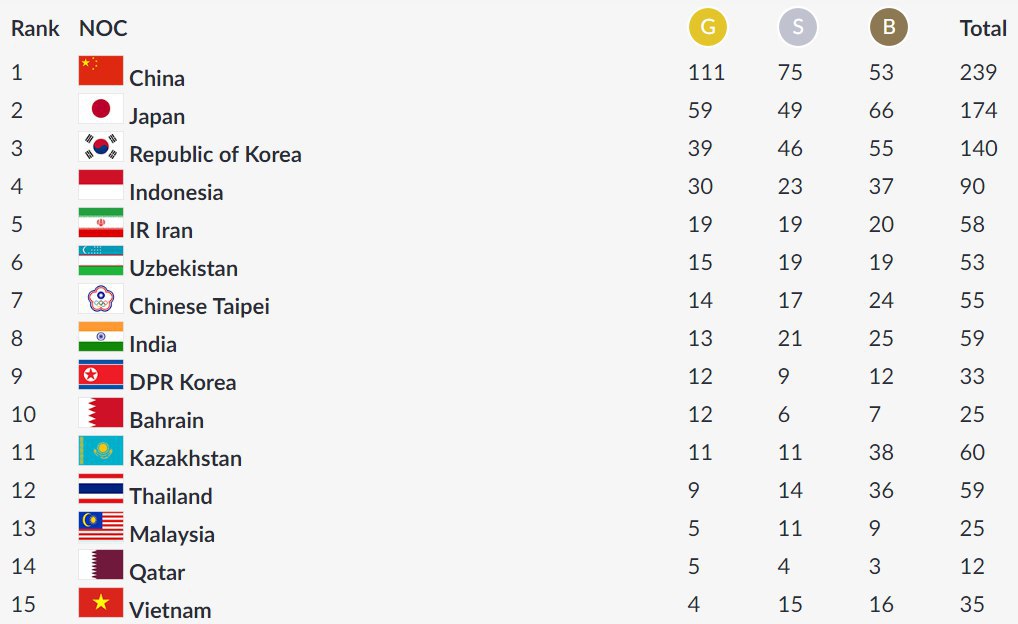Screen dimensions: 1018x624
Task: Select the Uzbekistan country name
Action: pos(184,268)
